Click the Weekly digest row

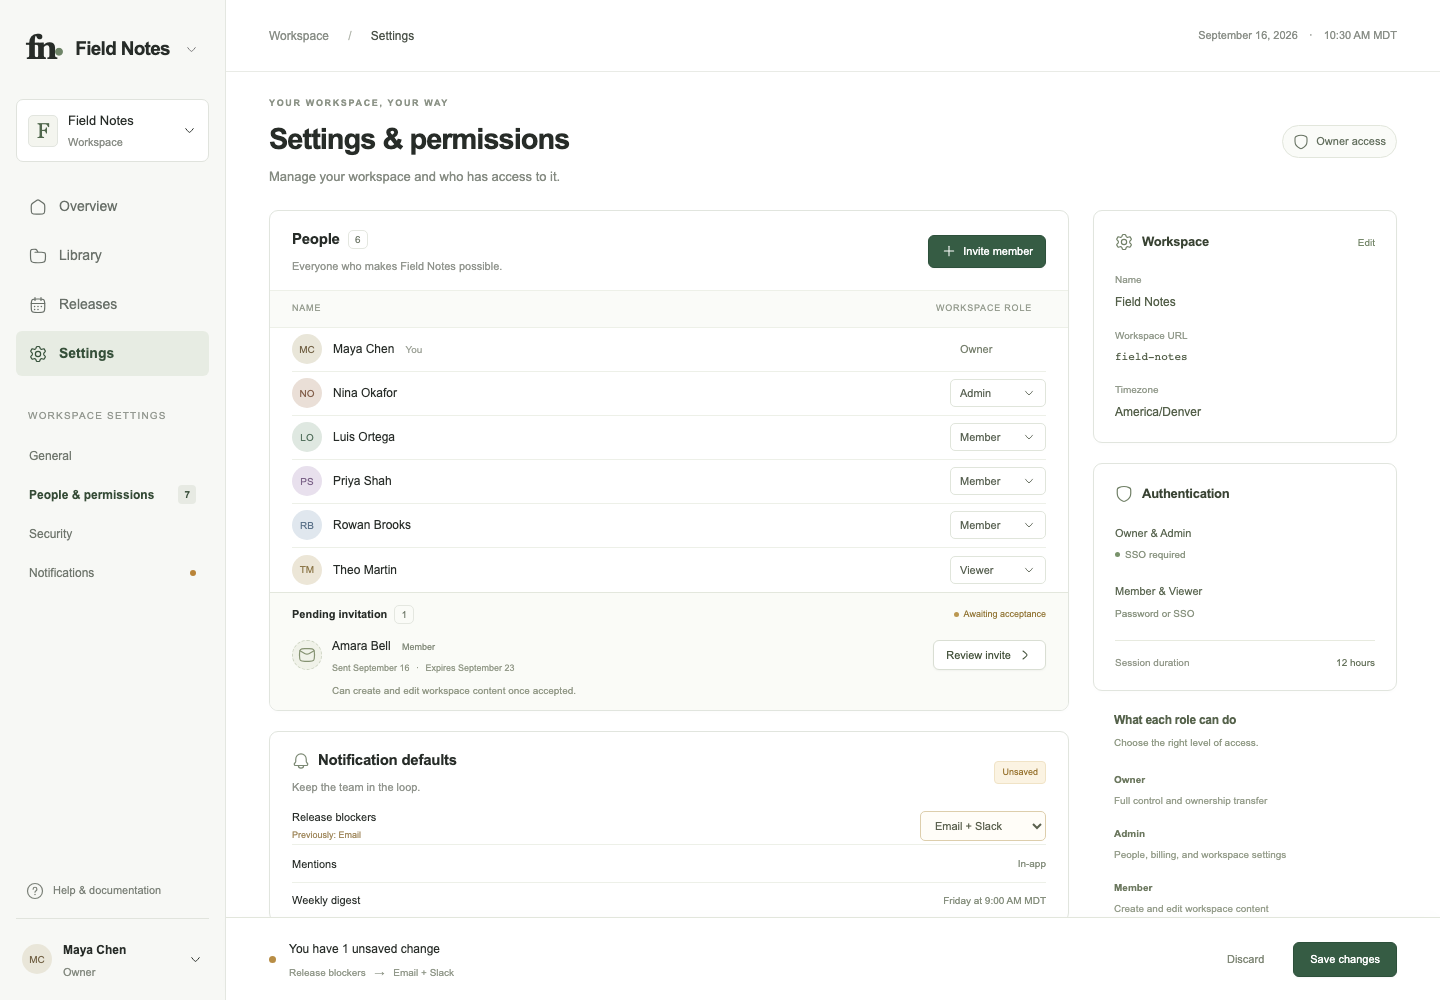point(669,901)
